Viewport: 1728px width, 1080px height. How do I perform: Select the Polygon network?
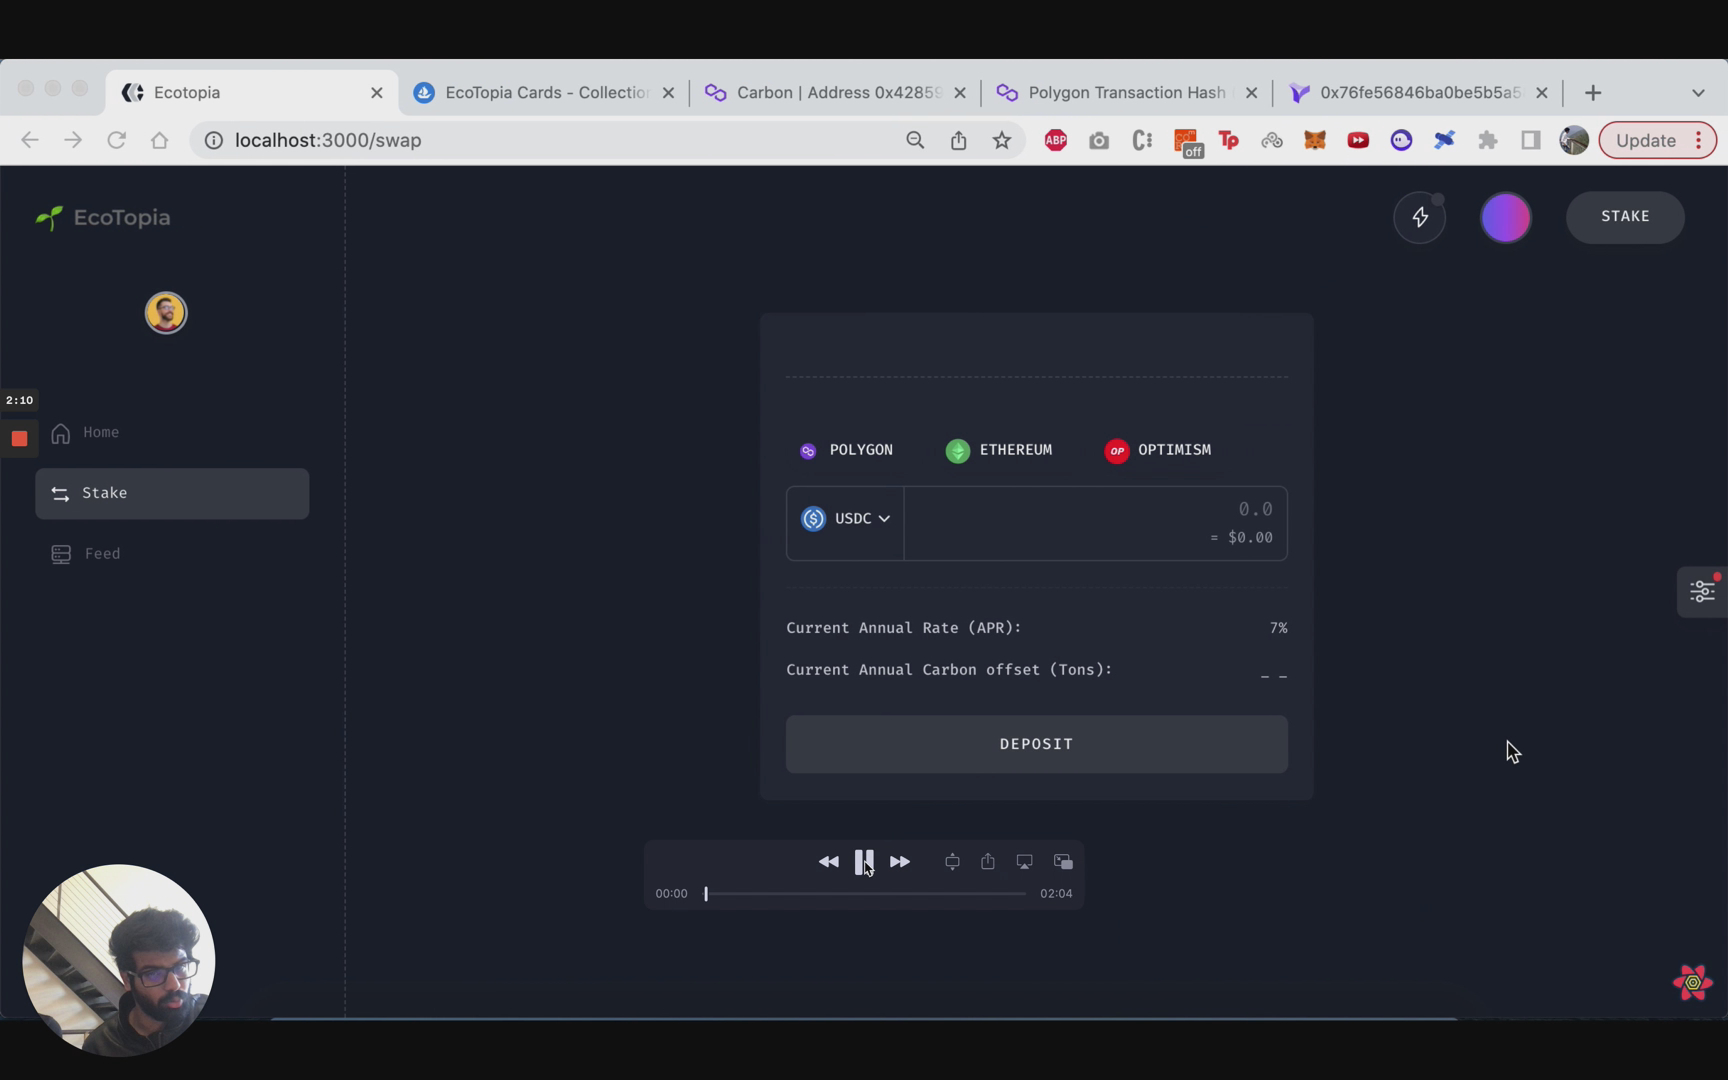846,450
